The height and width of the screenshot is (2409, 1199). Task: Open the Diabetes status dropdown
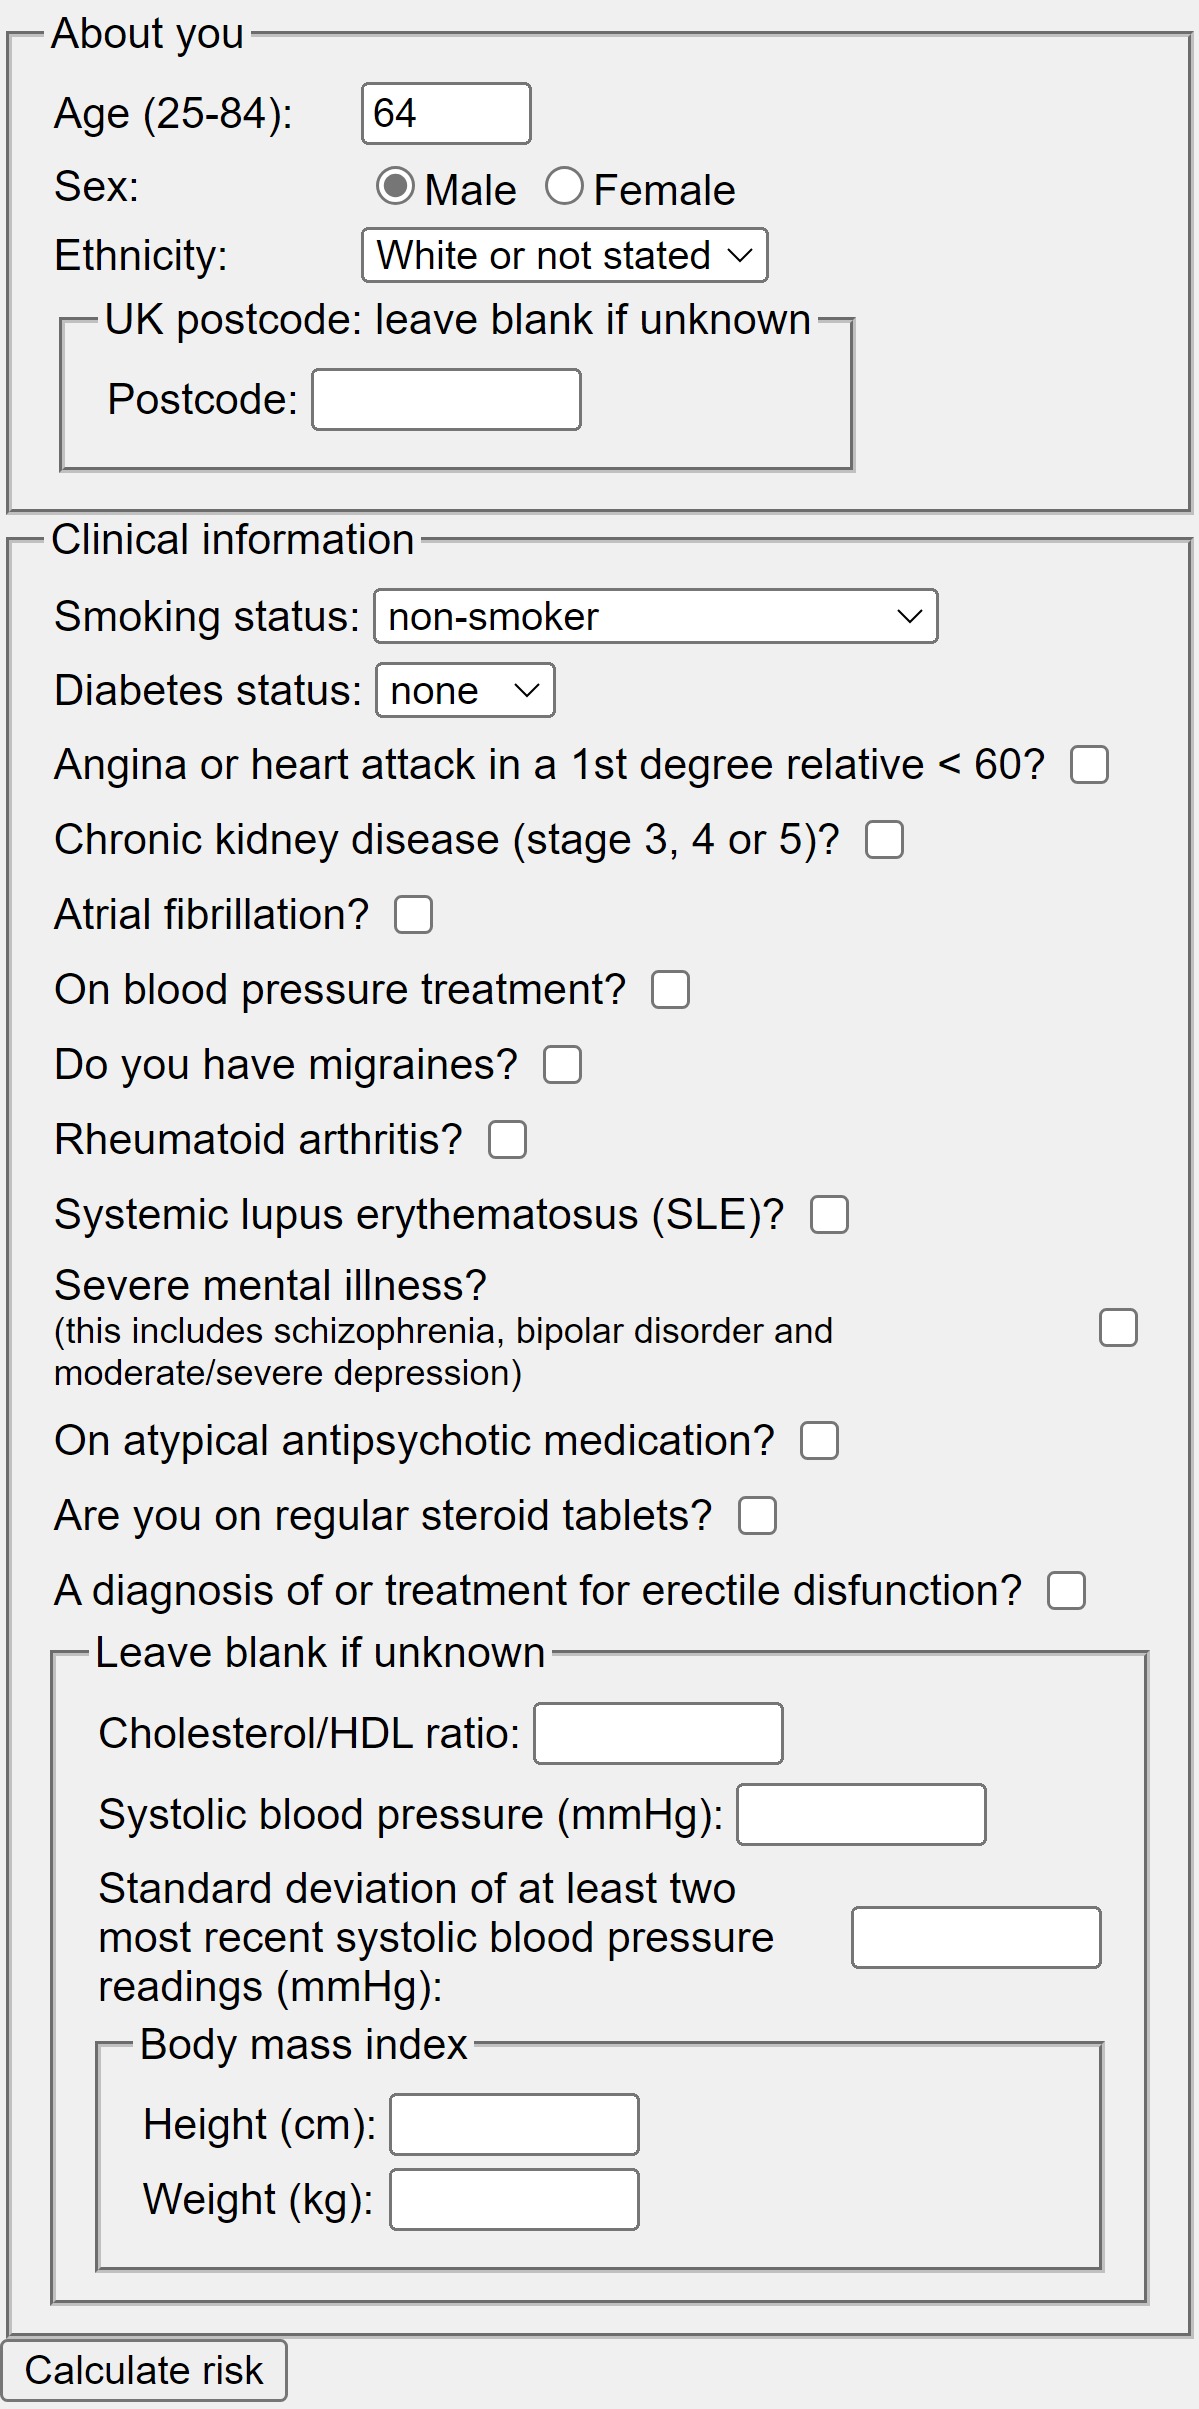coord(465,691)
